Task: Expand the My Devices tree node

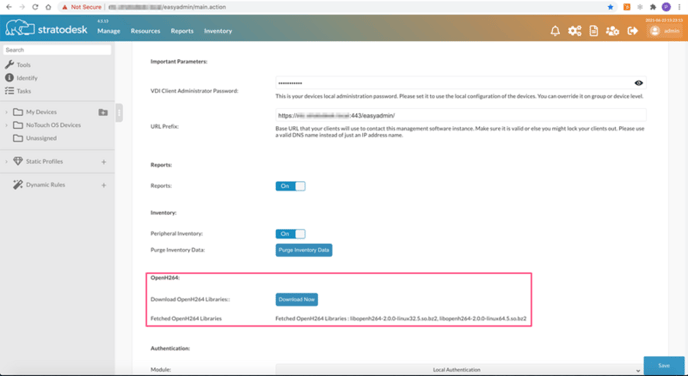Action: pos(6,112)
